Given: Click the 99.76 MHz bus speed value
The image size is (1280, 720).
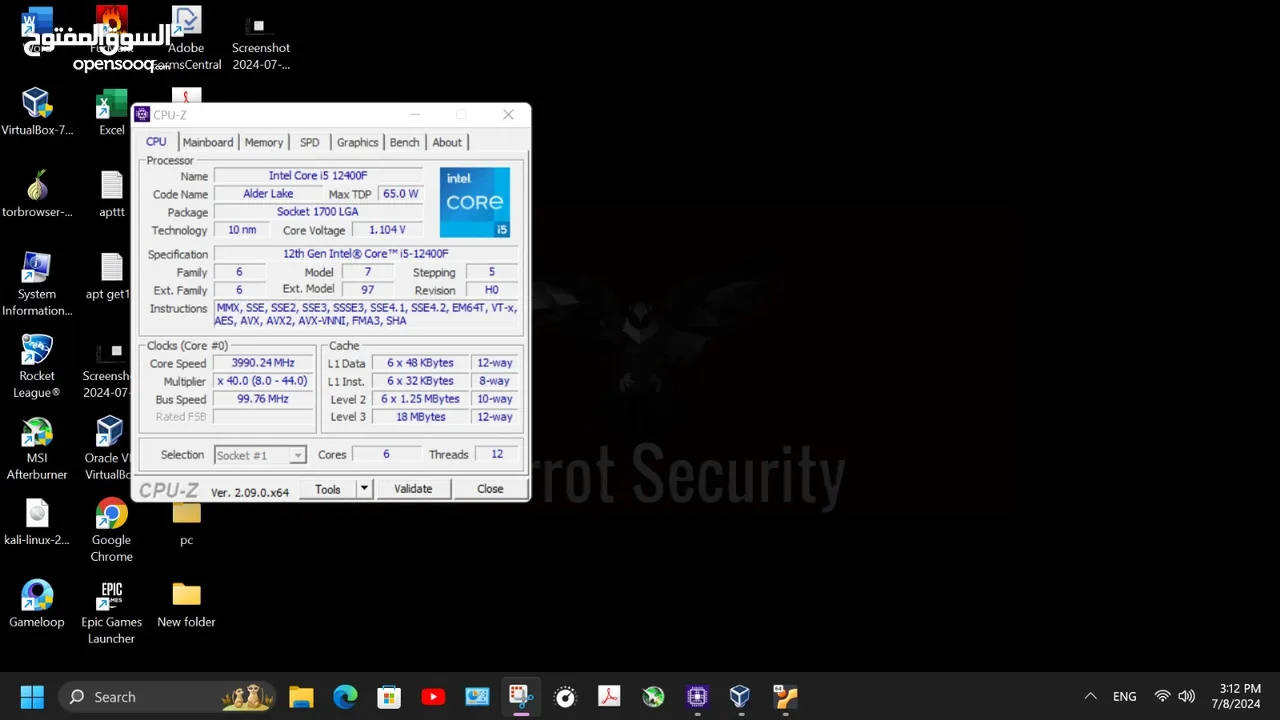Looking at the screenshot, I should coord(263,399).
